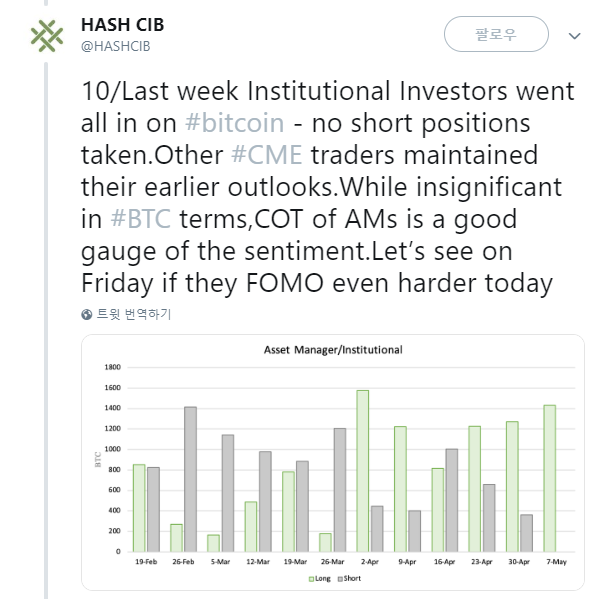Screen dimensions: 600x599
Task: Open the #CME hashtag link
Action: (267, 155)
